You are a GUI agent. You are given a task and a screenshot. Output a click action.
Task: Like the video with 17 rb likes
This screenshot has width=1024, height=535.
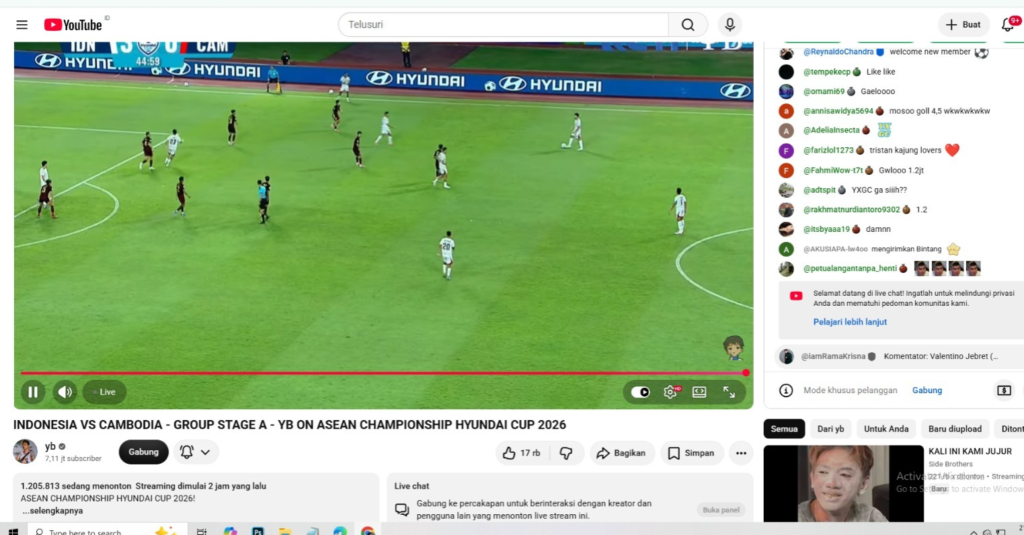pos(522,453)
